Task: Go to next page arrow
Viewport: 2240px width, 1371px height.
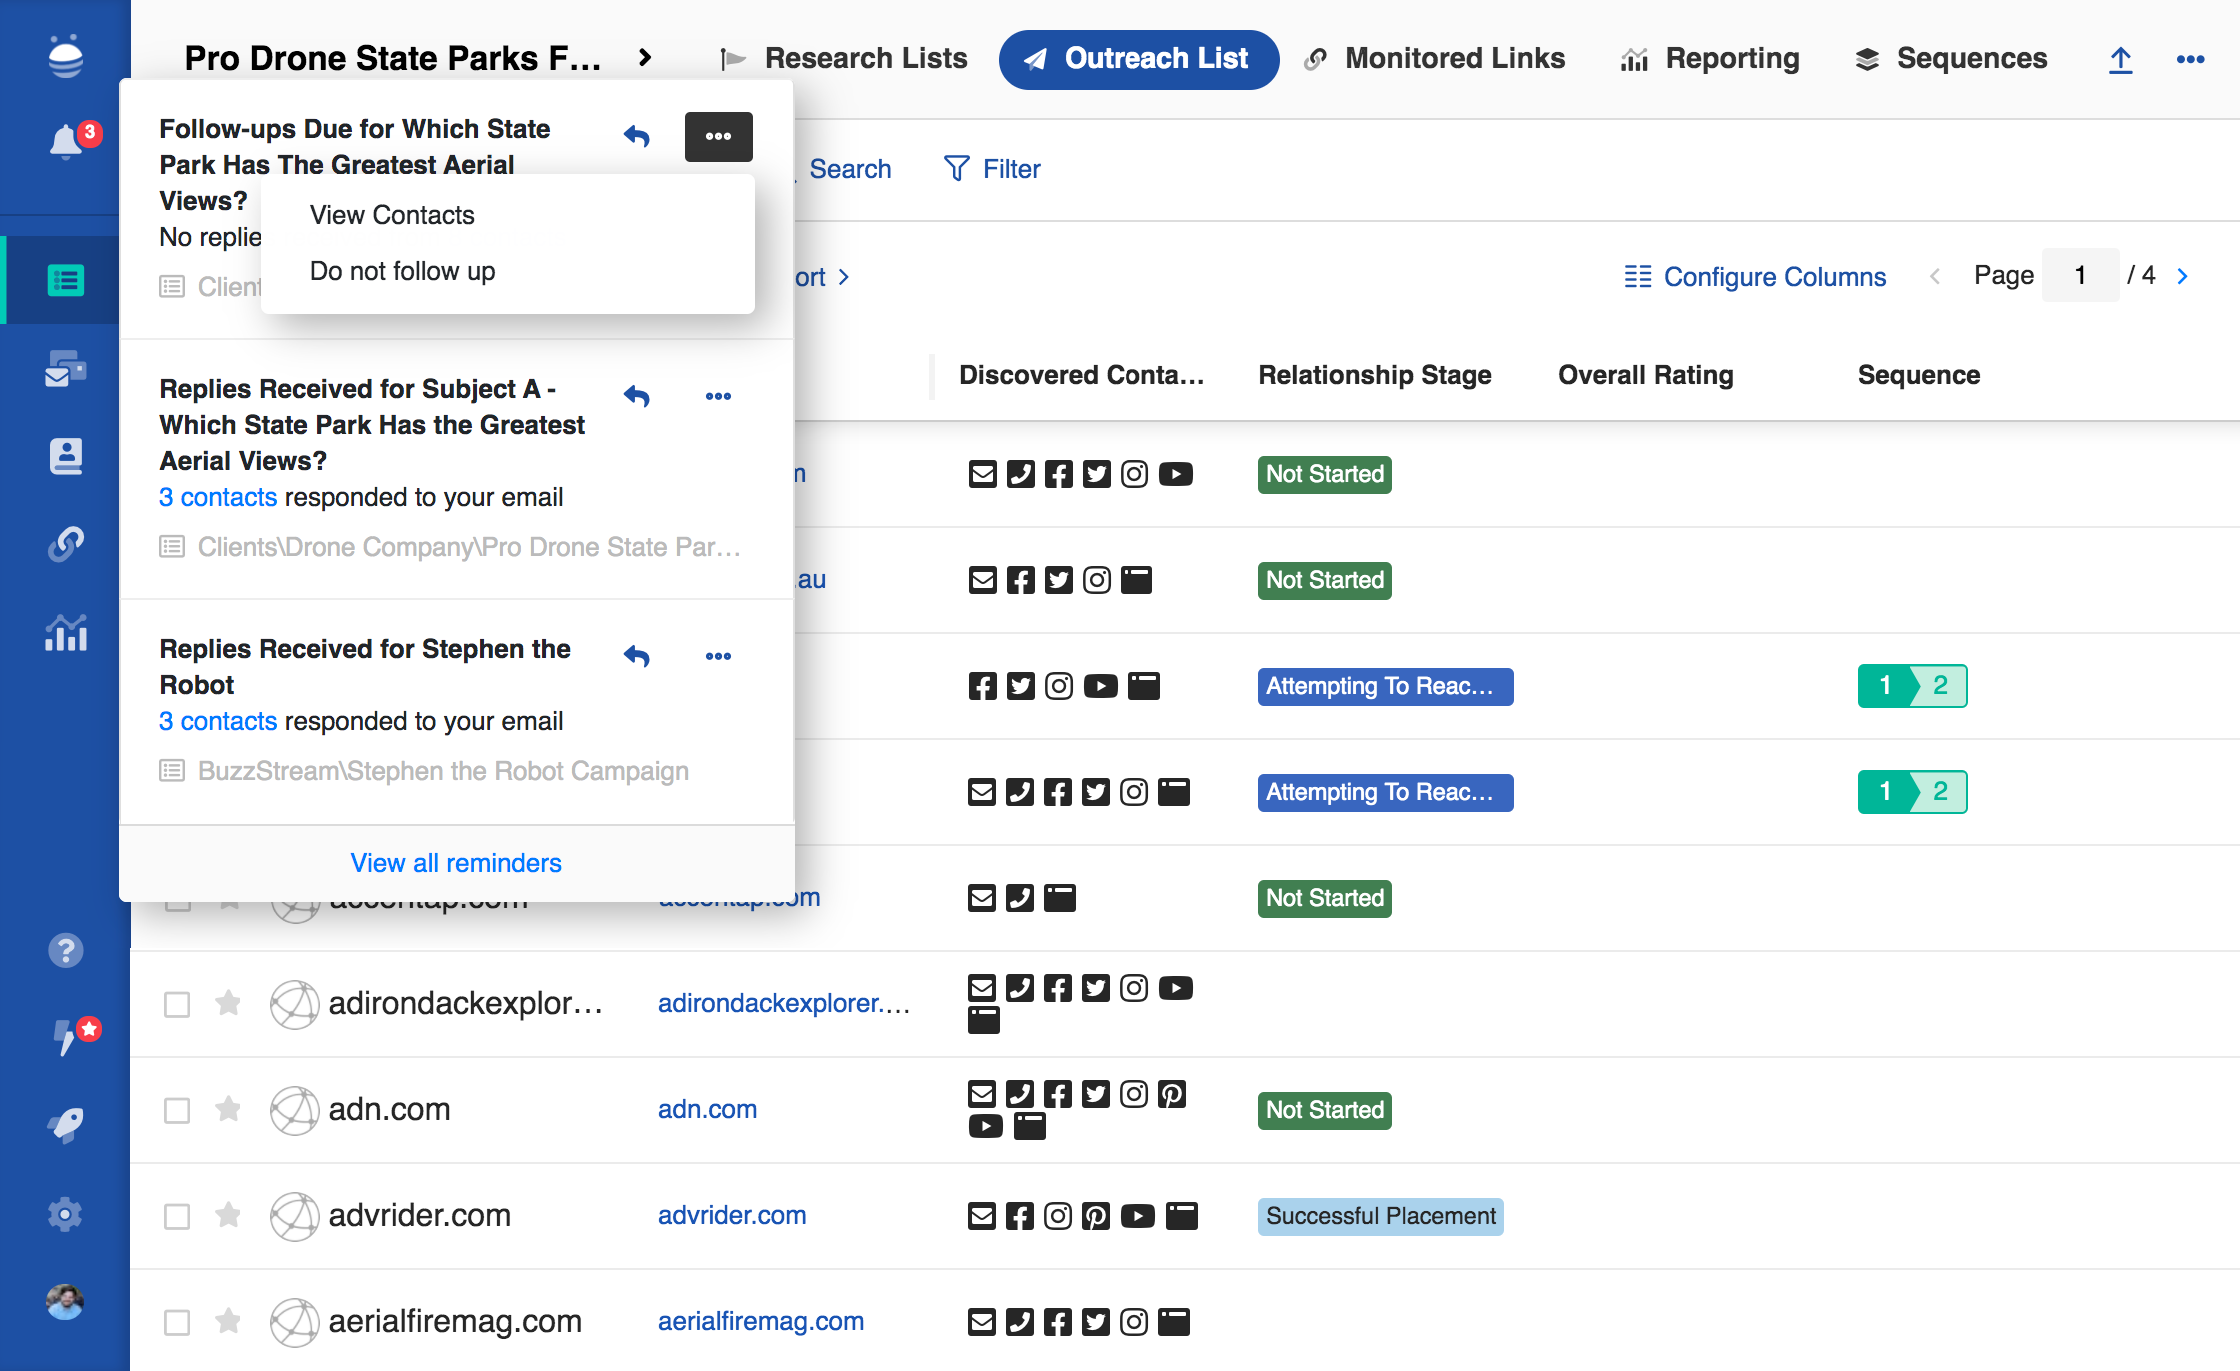Action: click(2183, 276)
